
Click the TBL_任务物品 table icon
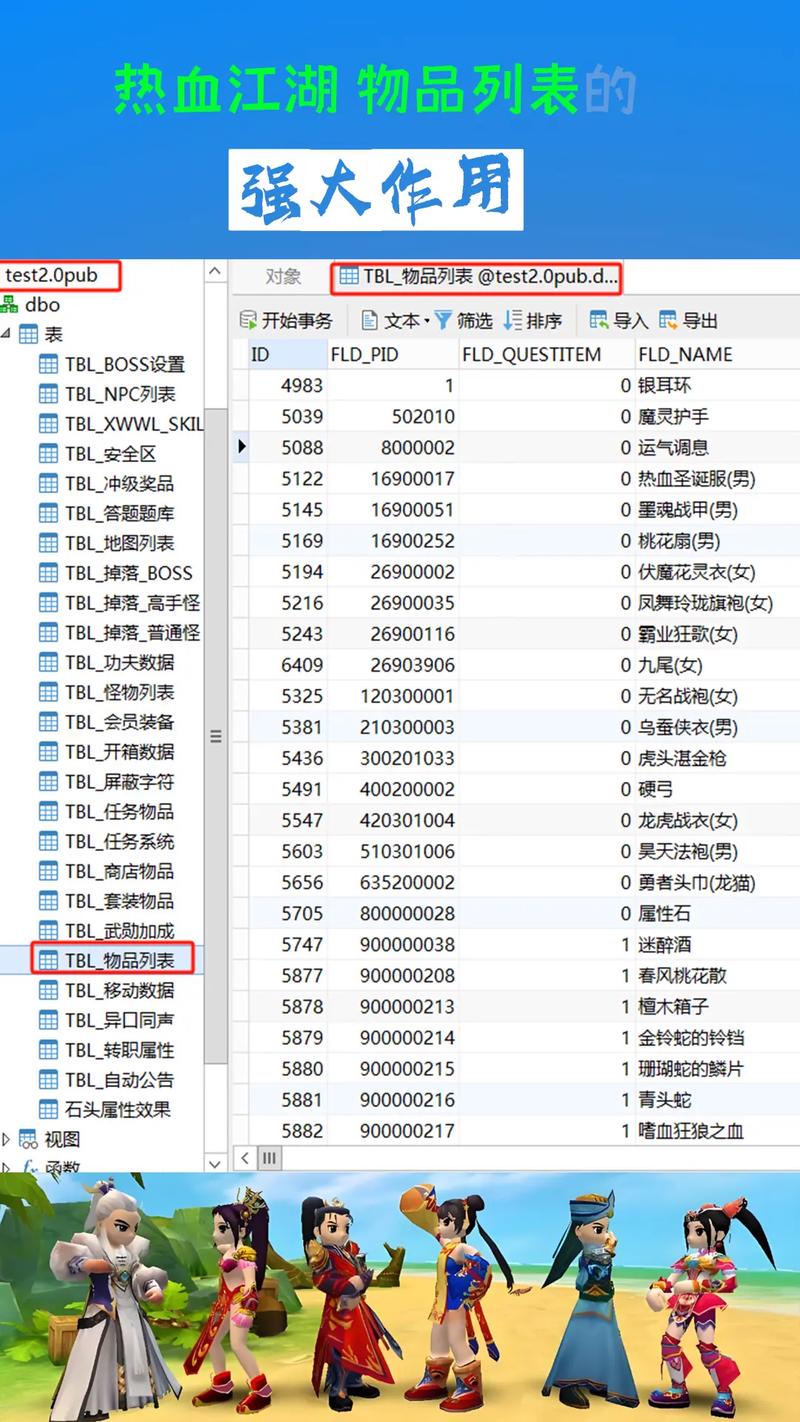[48, 811]
